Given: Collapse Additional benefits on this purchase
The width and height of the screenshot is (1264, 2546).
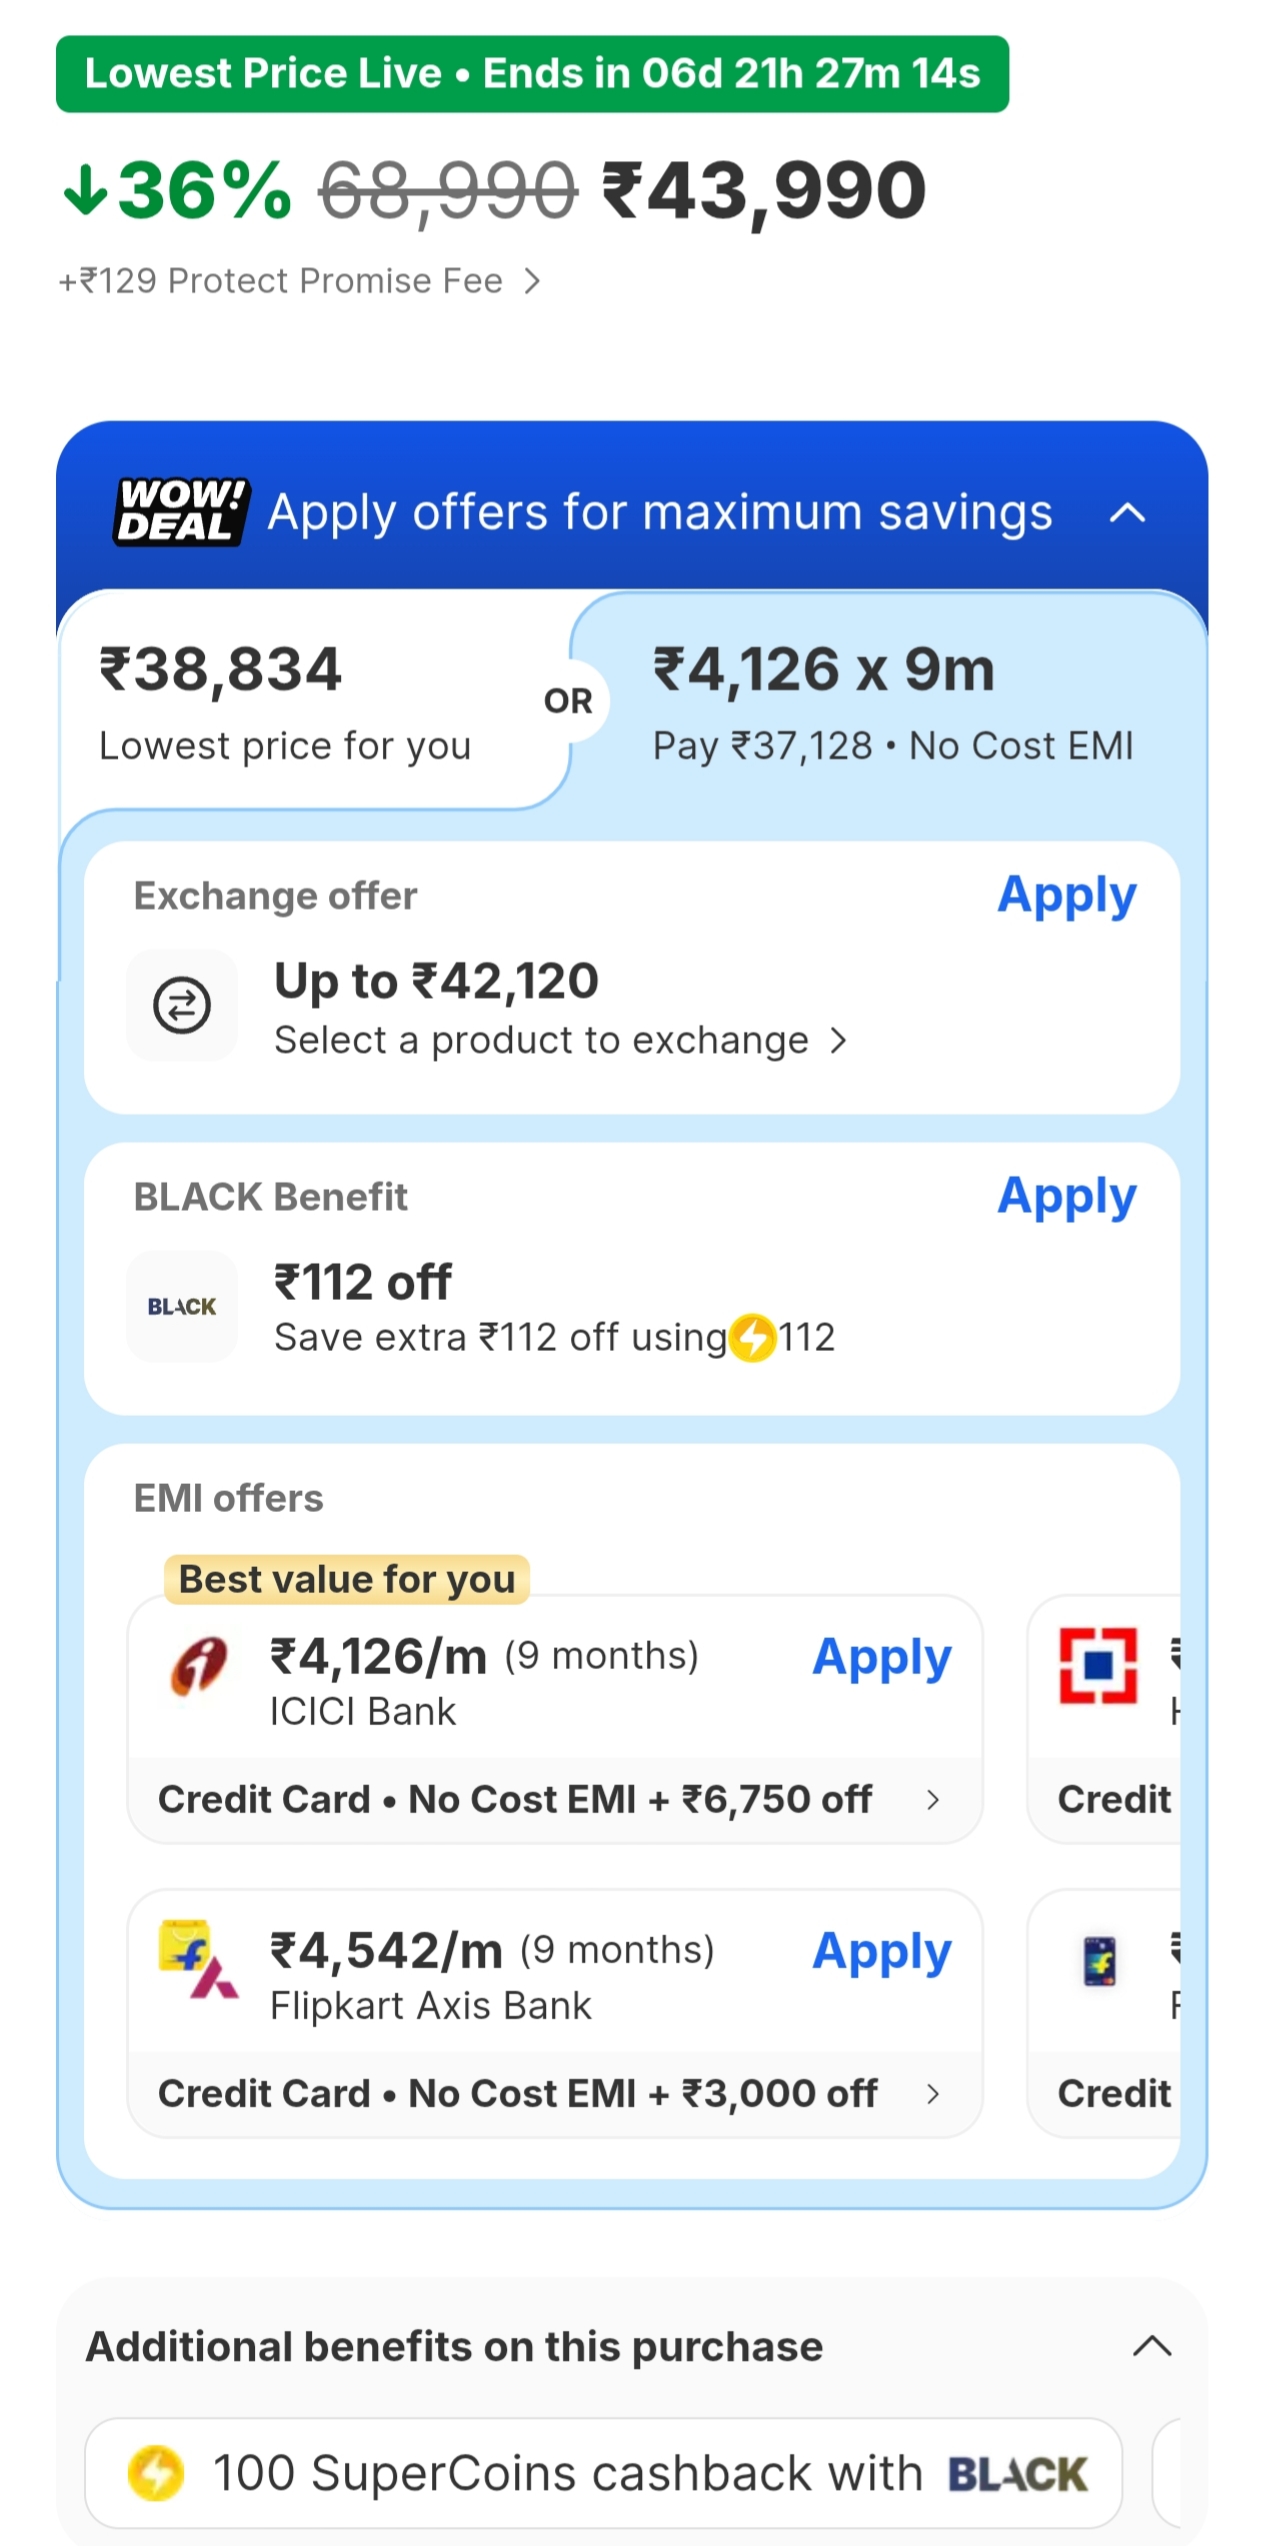Looking at the screenshot, I should pyautogui.click(x=1152, y=2346).
